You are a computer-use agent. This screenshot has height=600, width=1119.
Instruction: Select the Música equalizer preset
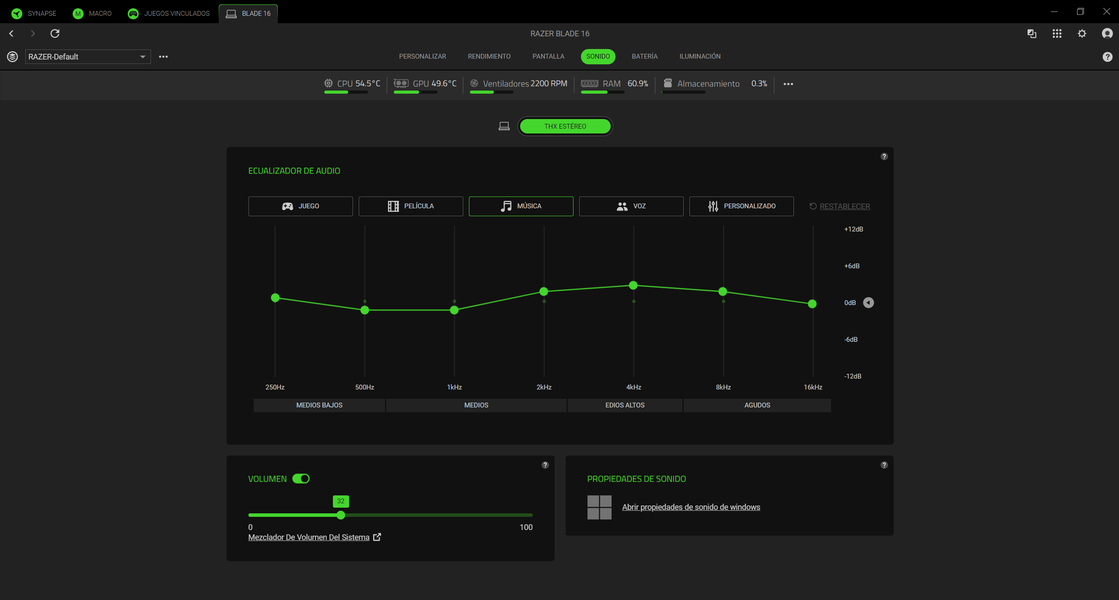[521, 206]
